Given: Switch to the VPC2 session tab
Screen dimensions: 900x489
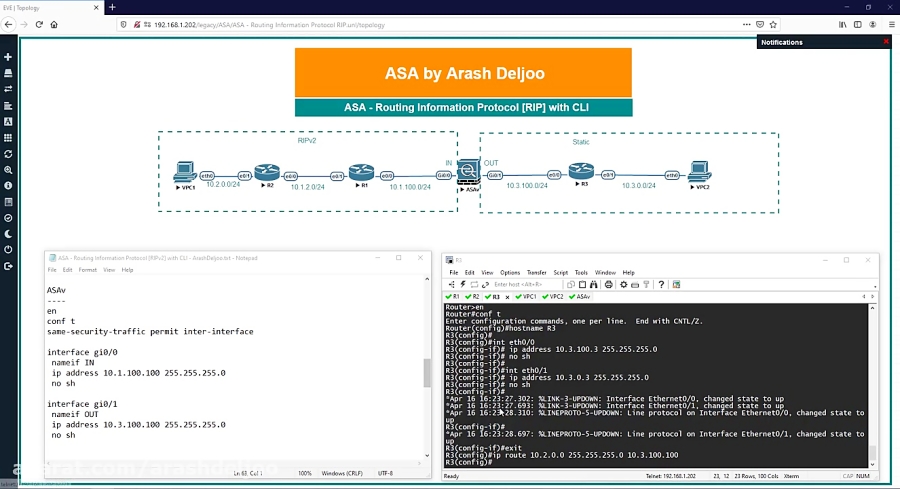Looking at the screenshot, I should coord(553,297).
